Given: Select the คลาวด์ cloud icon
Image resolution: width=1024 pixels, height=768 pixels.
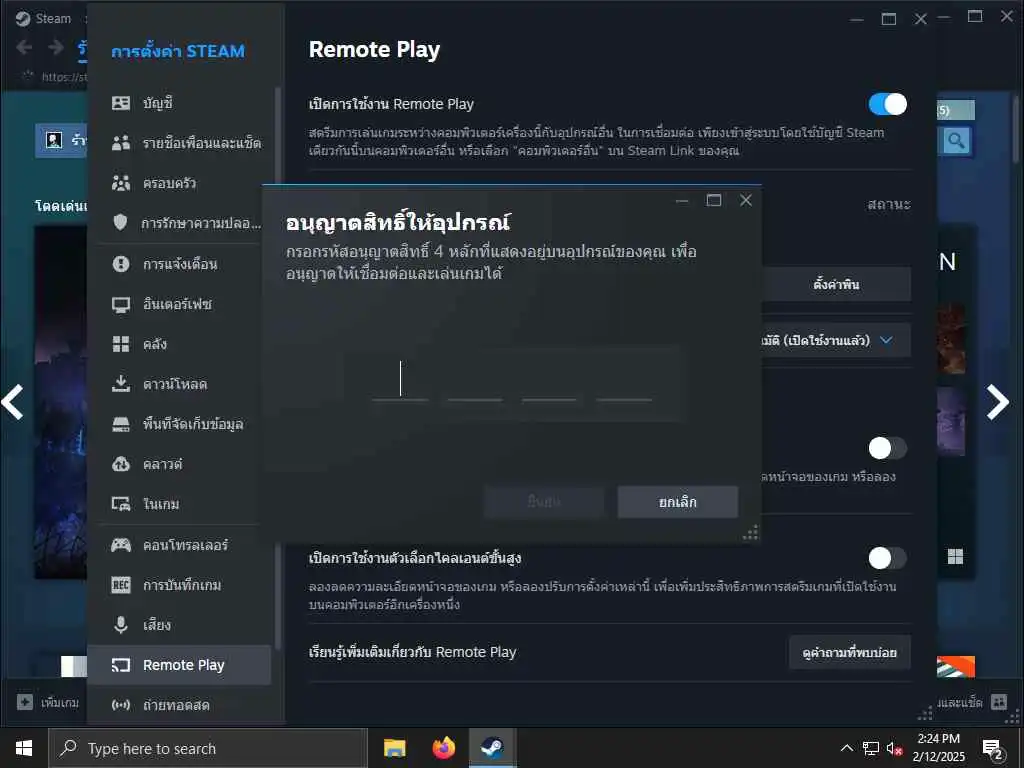Looking at the screenshot, I should coord(121,464).
